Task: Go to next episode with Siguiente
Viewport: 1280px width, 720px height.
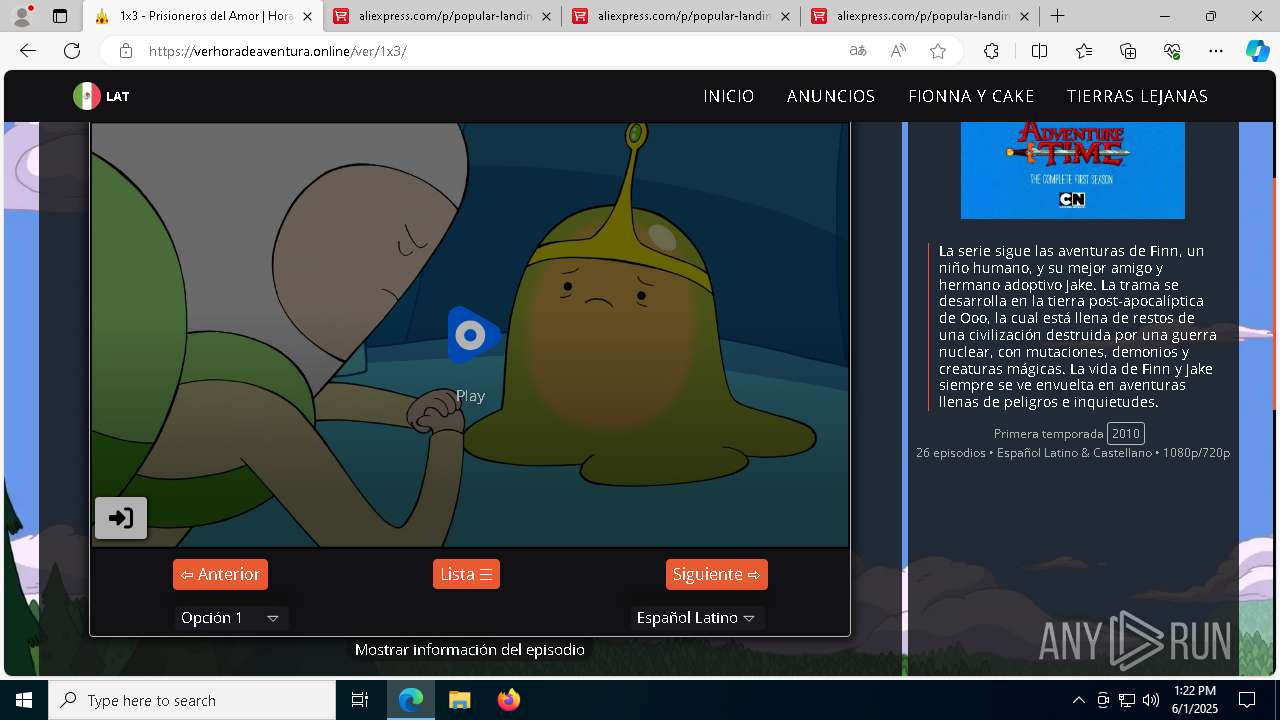Action: pos(717,574)
